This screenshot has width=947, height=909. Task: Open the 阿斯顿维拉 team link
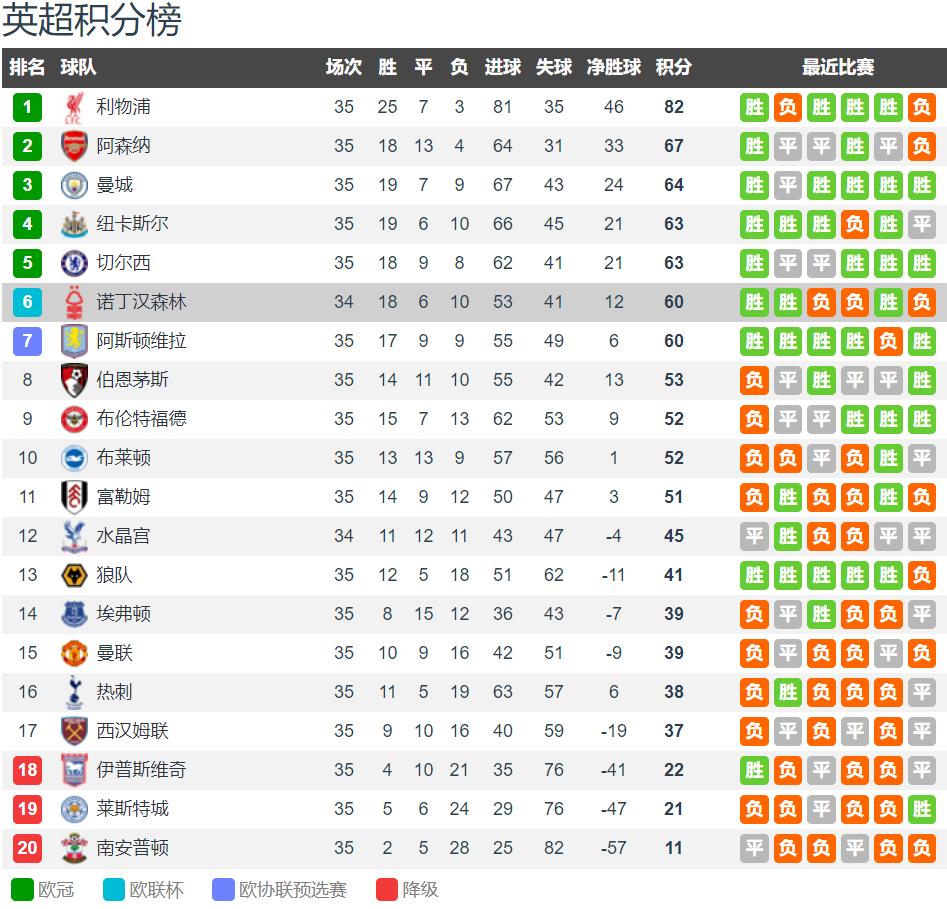[x=141, y=341]
